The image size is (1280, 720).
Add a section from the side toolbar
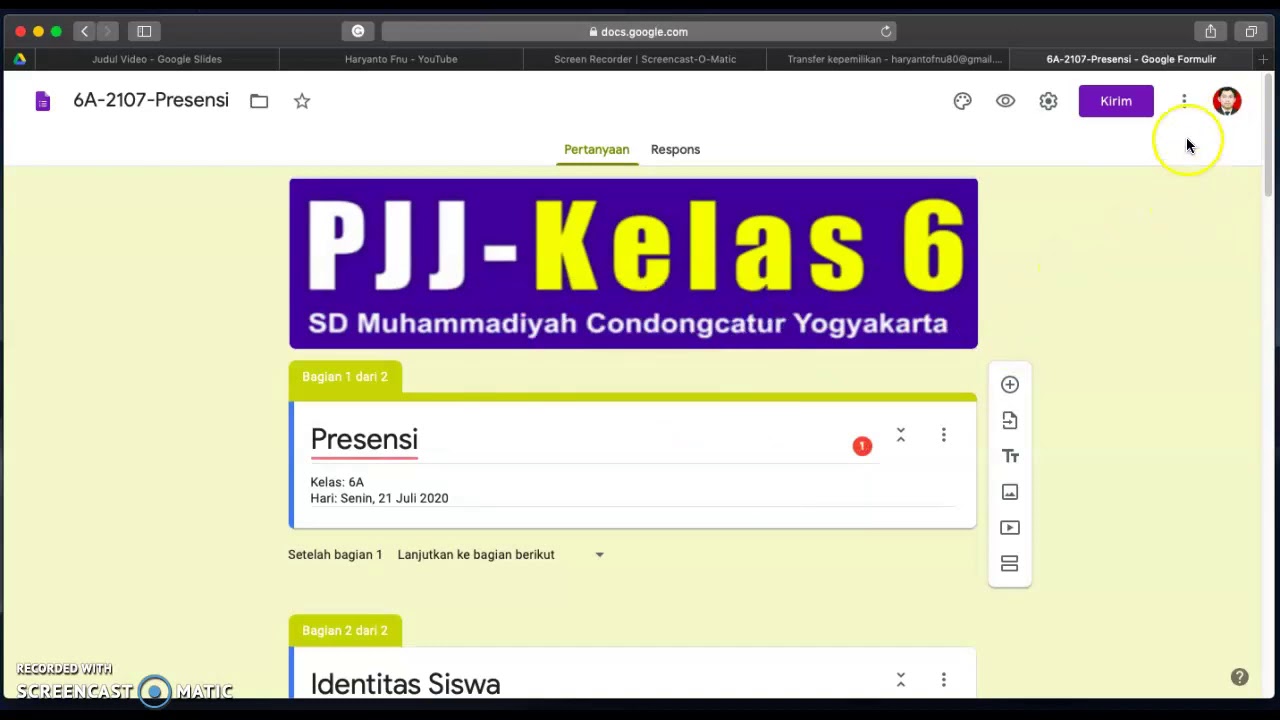pyautogui.click(x=1010, y=564)
